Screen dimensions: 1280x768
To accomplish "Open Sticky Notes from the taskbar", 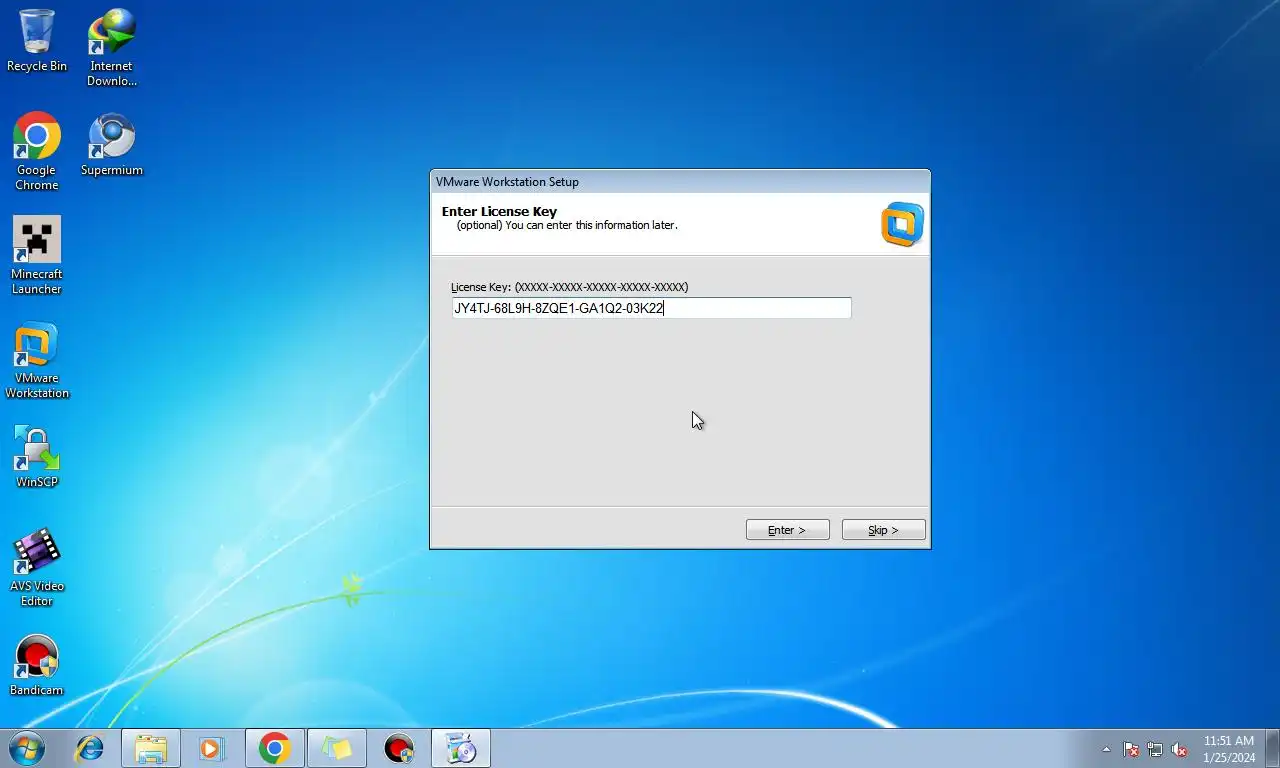I will click(x=336, y=748).
